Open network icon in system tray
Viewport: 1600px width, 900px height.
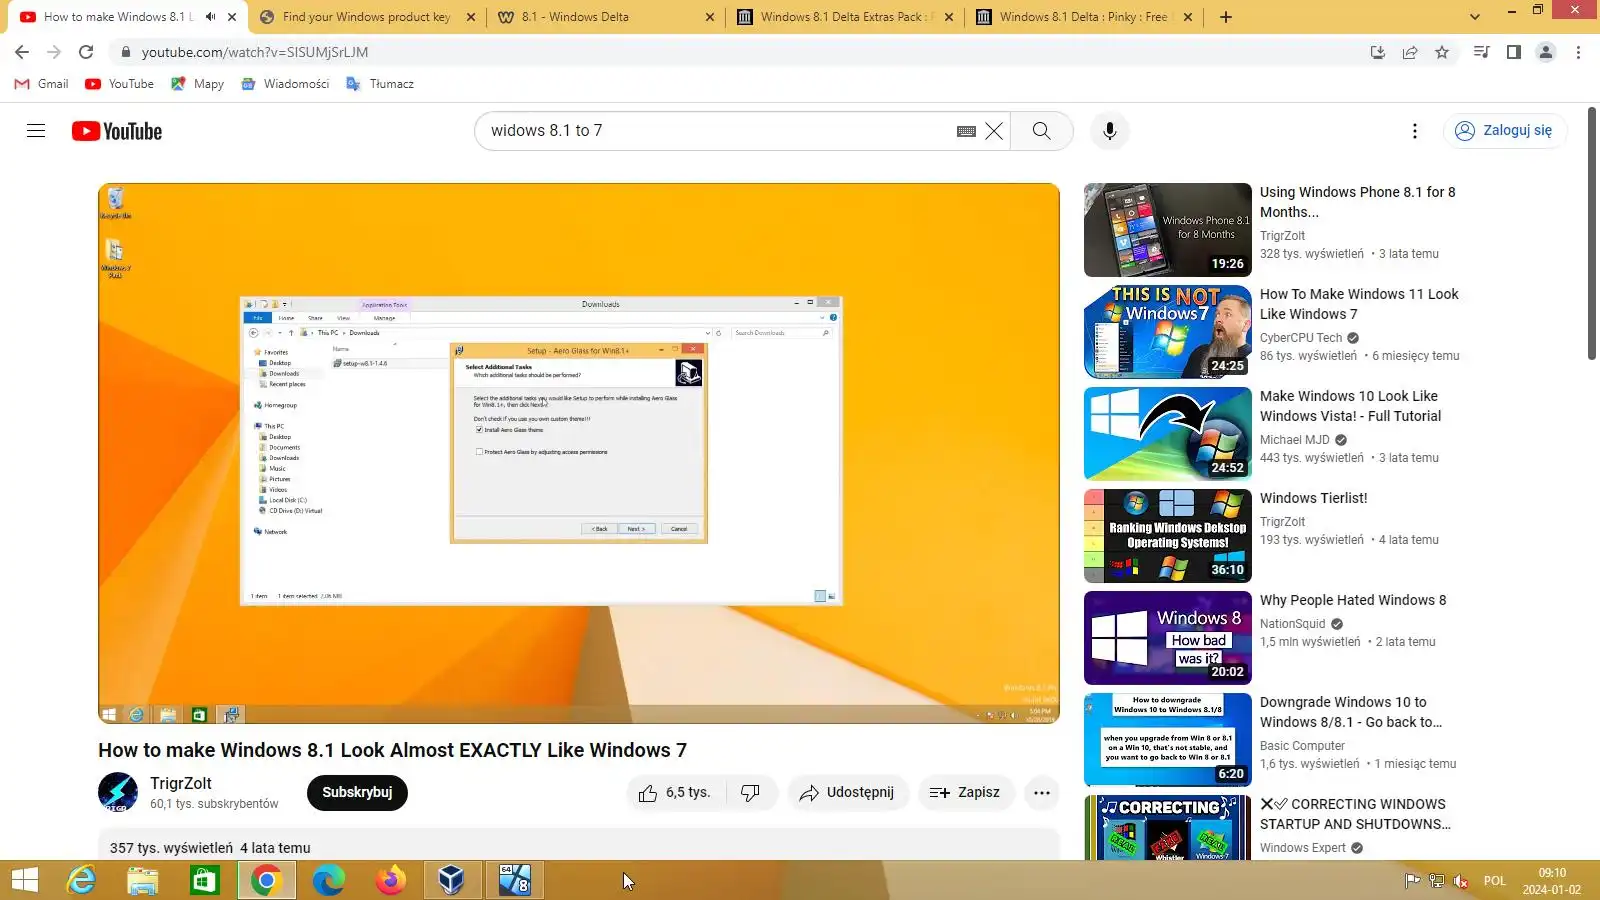(1437, 881)
